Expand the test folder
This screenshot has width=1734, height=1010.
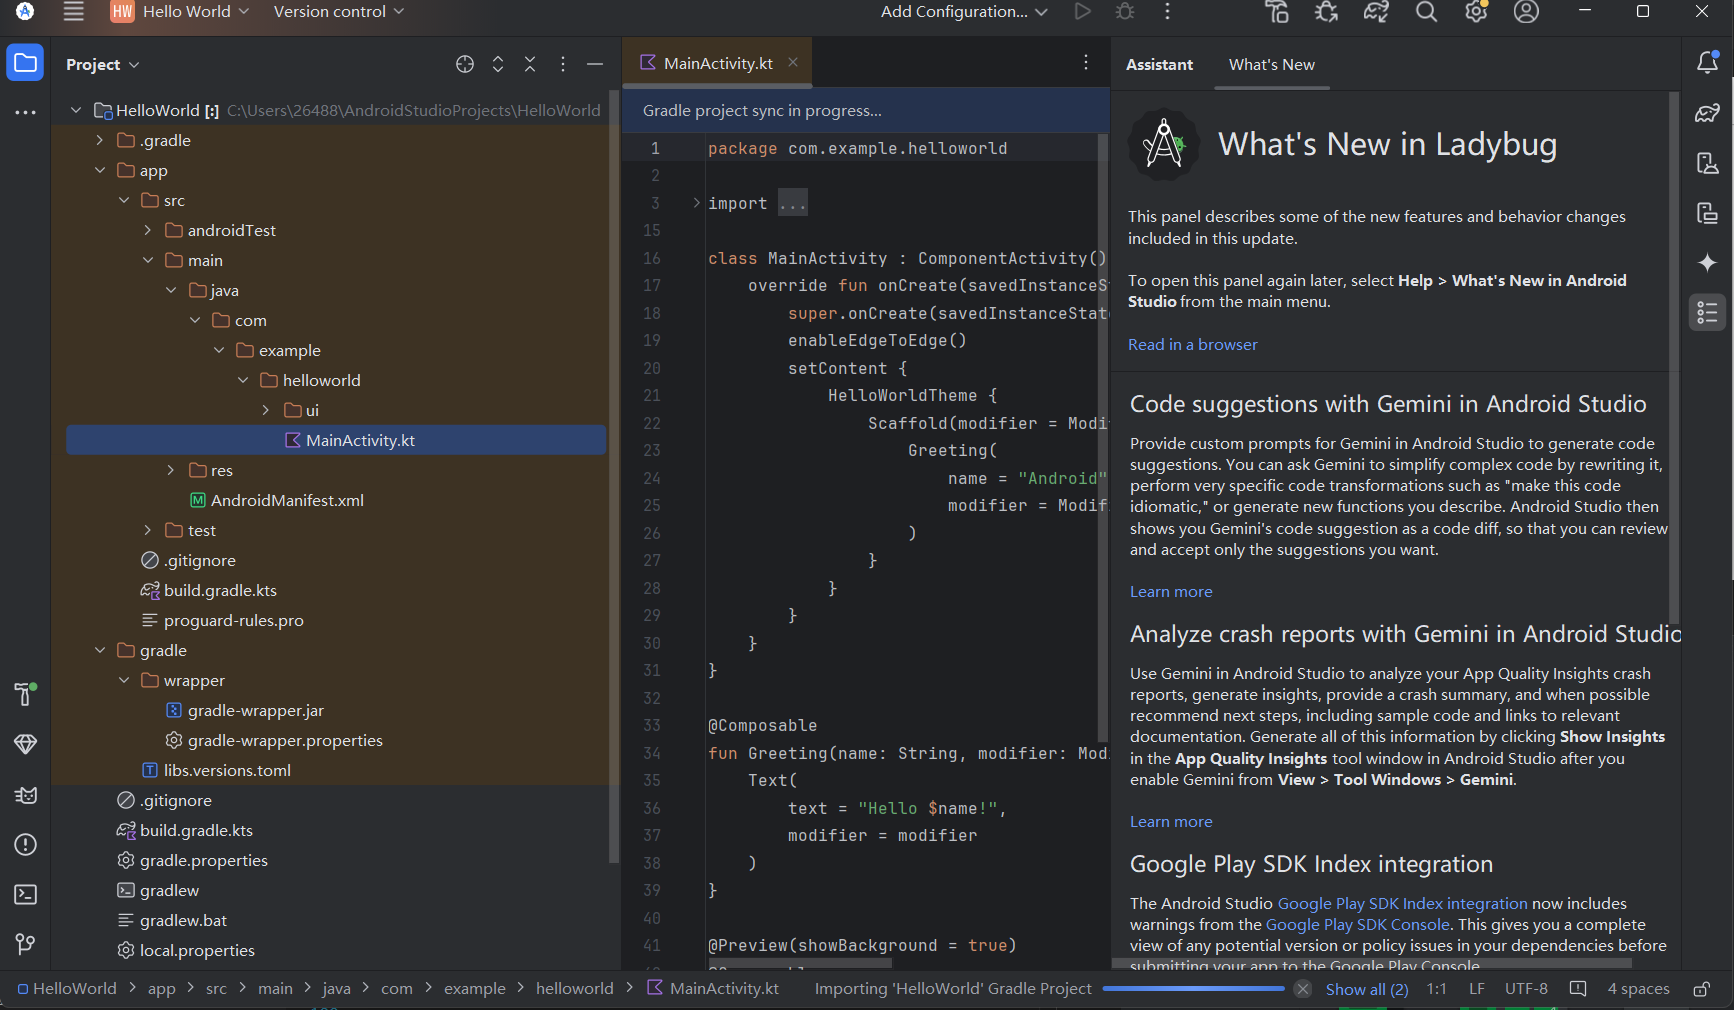(148, 530)
